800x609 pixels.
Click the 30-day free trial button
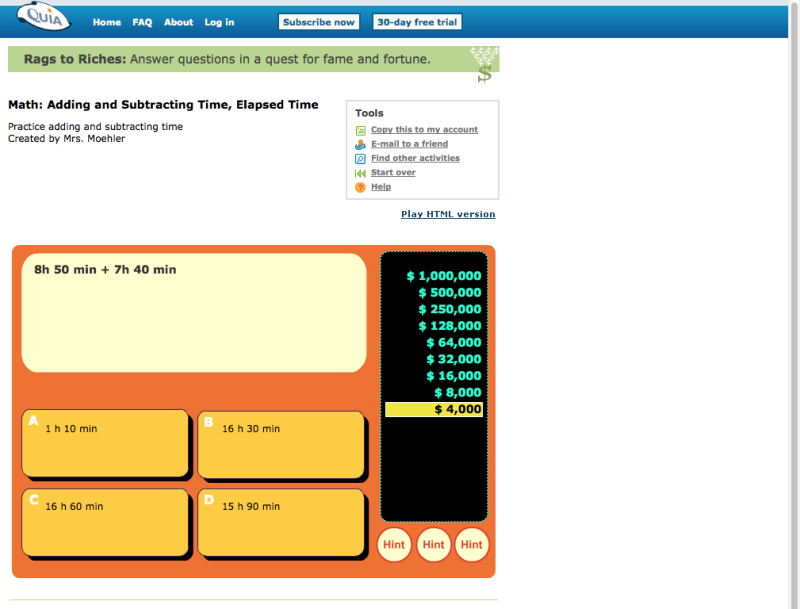[x=417, y=21]
